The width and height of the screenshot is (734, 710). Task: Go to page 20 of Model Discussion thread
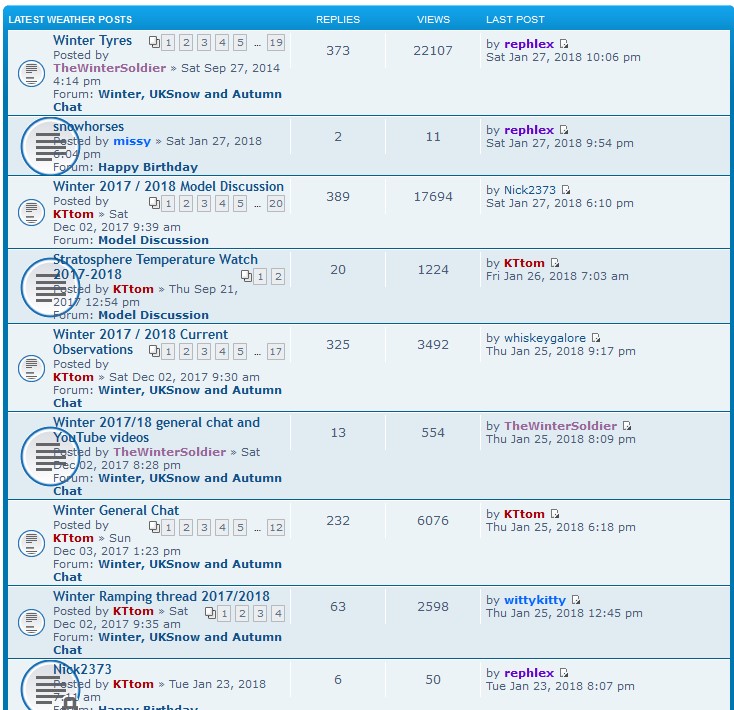click(x=276, y=204)
